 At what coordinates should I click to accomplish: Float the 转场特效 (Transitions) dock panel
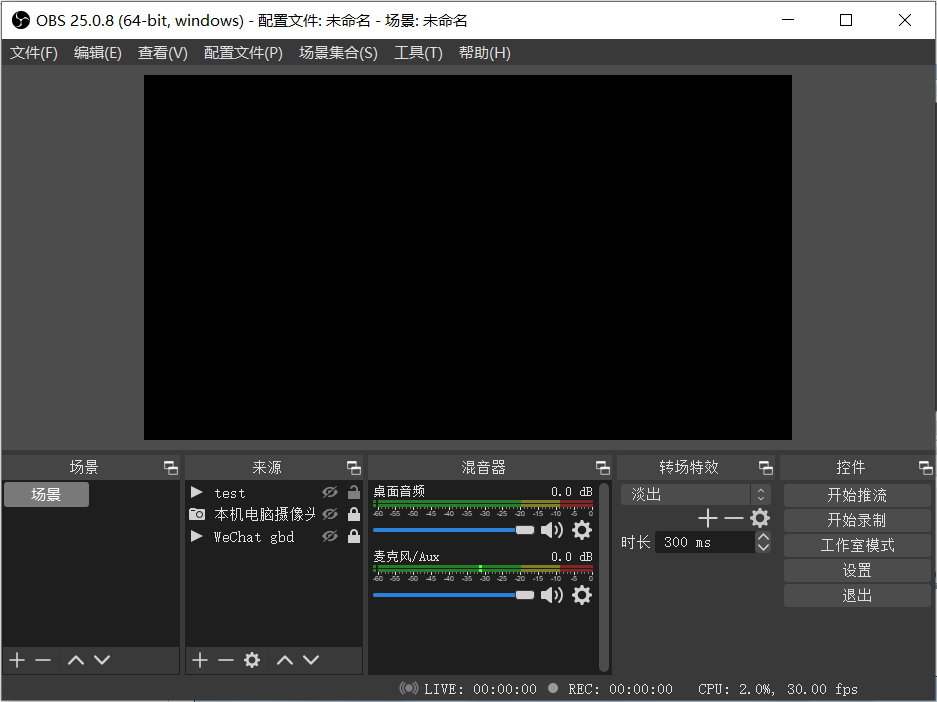(x=765, y=468)
